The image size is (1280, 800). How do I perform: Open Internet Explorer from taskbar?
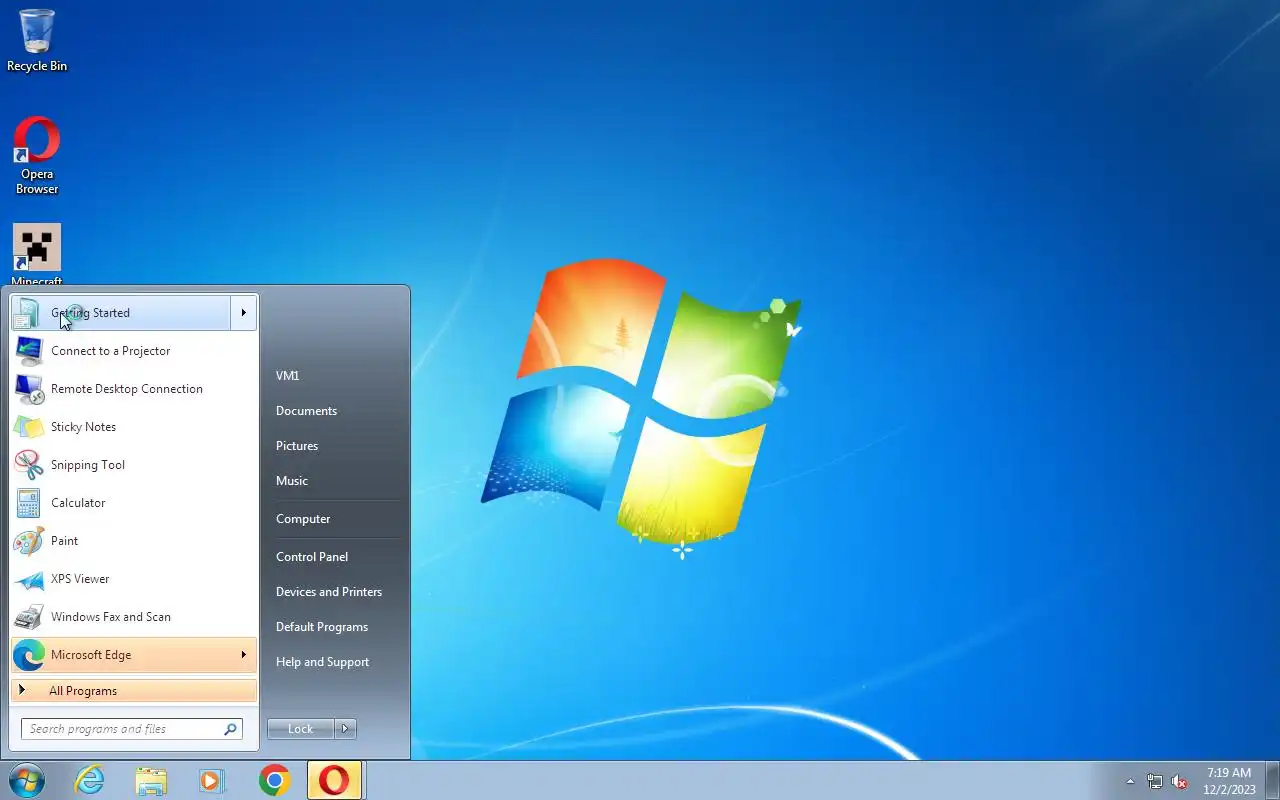(90, 780)
